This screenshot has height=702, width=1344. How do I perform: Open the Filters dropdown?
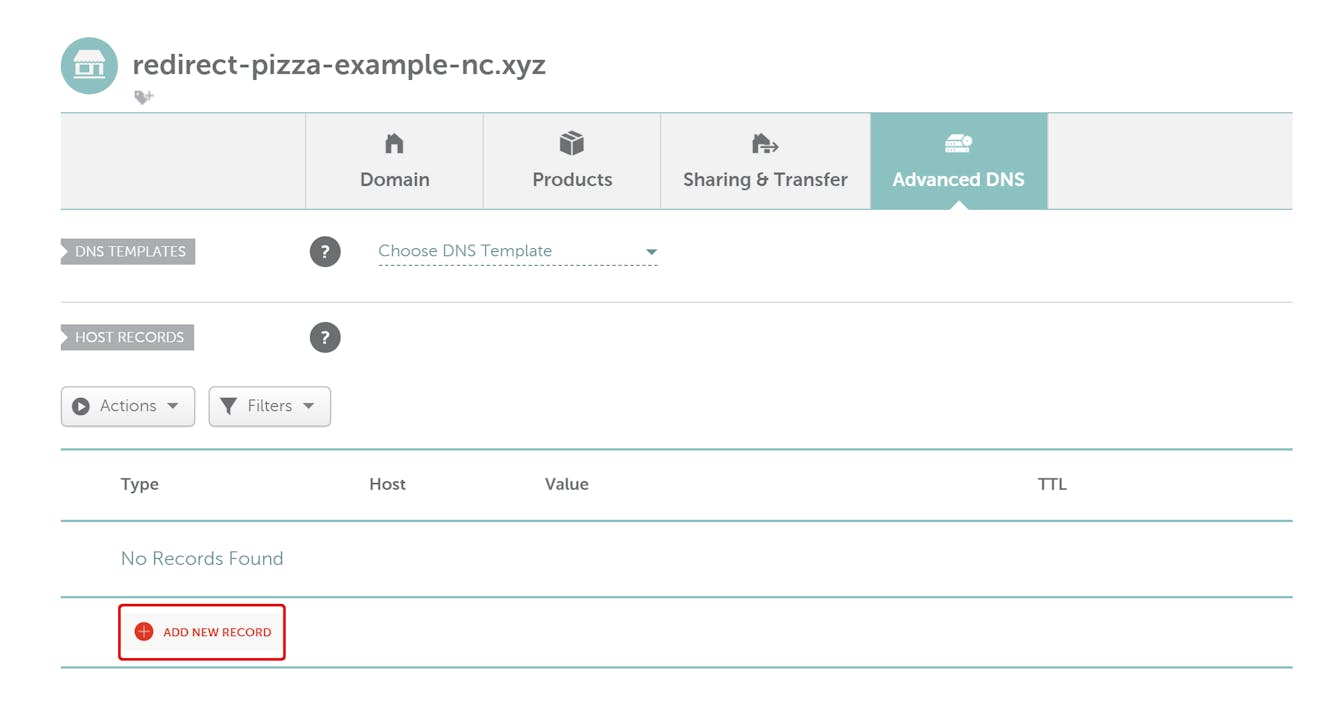269,406
